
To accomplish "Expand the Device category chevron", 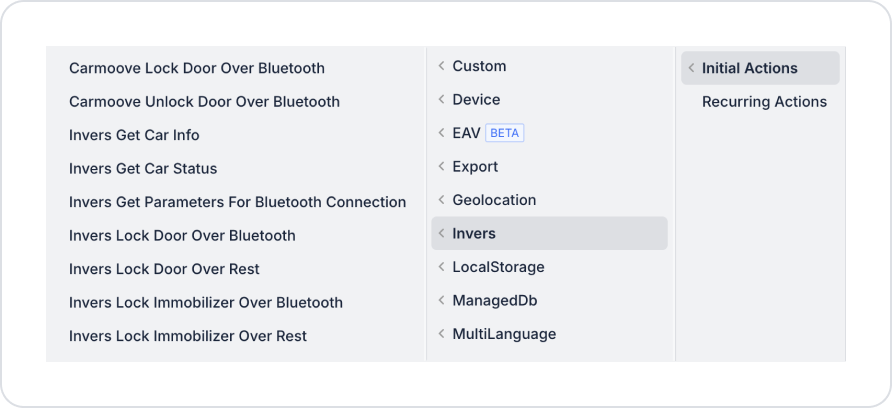I will [441, 100].
